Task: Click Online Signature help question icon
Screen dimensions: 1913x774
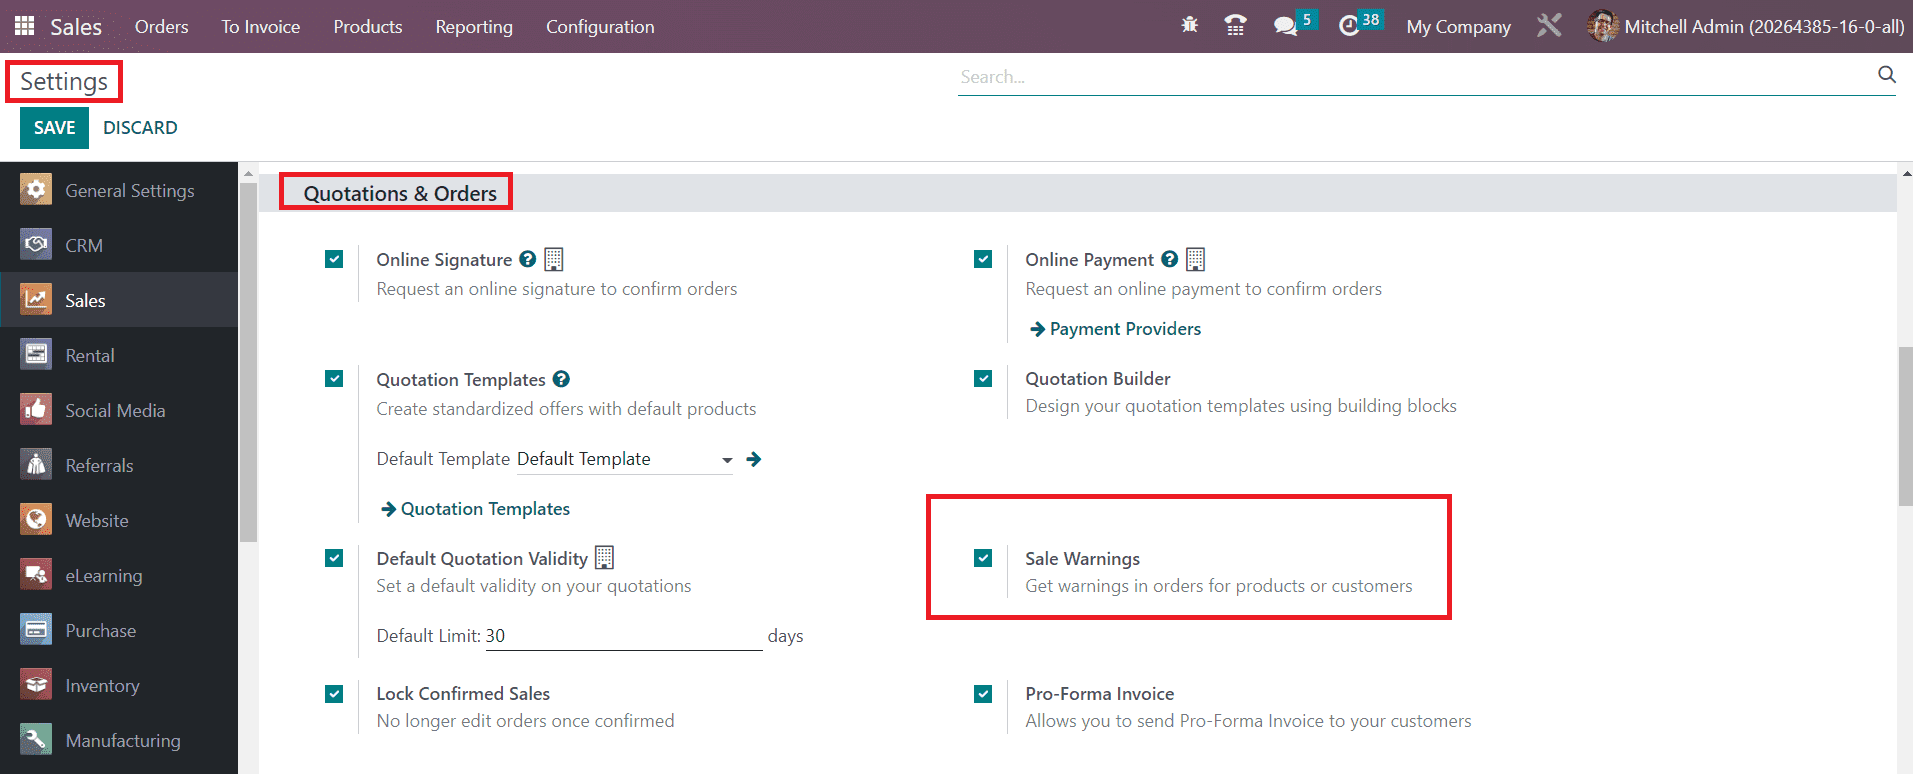Action: coord(528,259)
